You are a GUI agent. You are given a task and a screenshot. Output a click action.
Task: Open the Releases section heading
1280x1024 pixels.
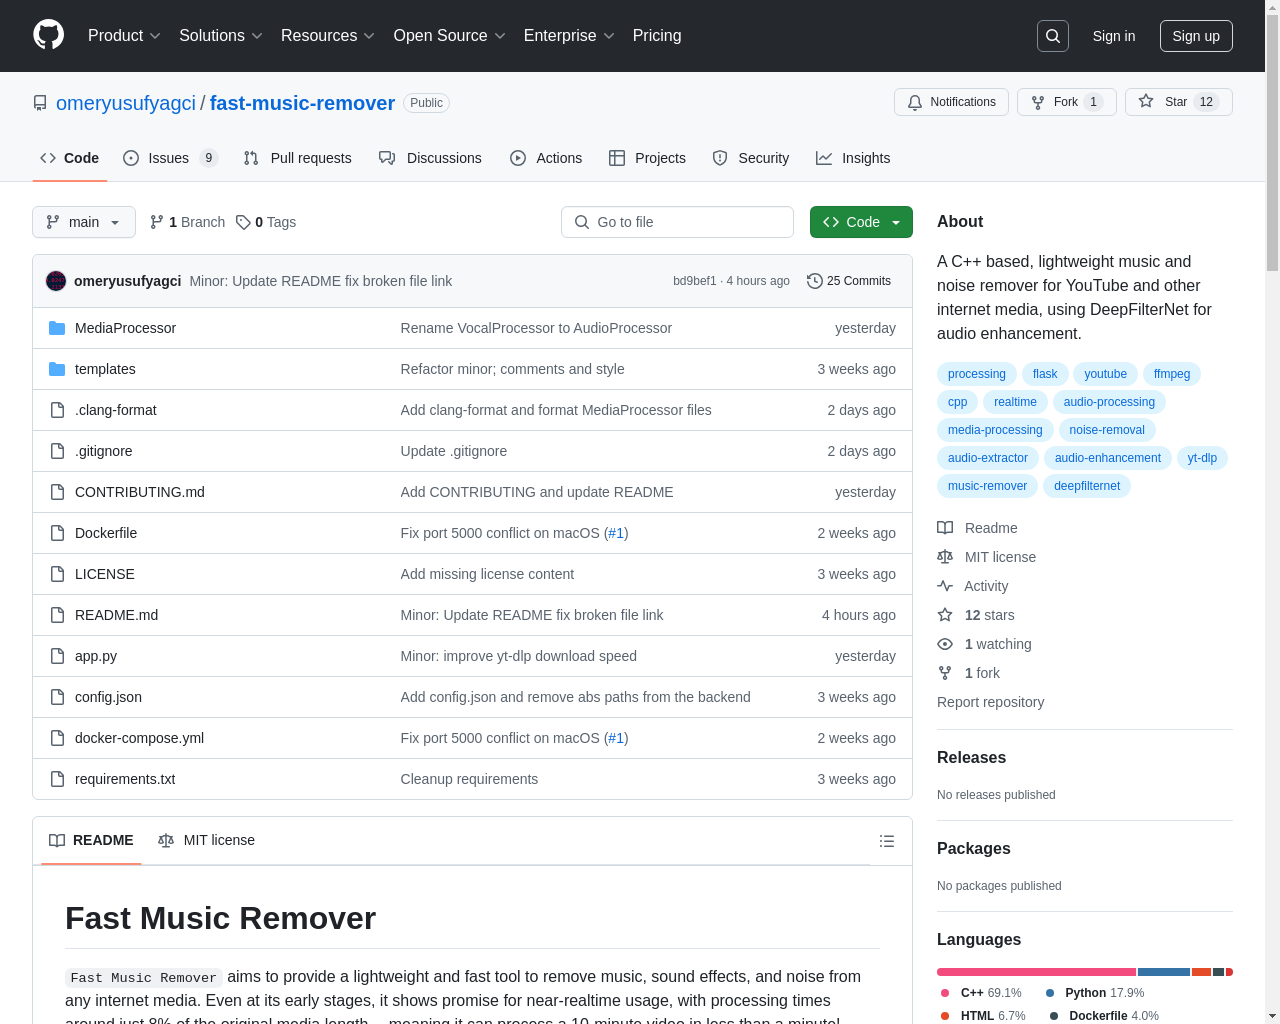(971, 758)
